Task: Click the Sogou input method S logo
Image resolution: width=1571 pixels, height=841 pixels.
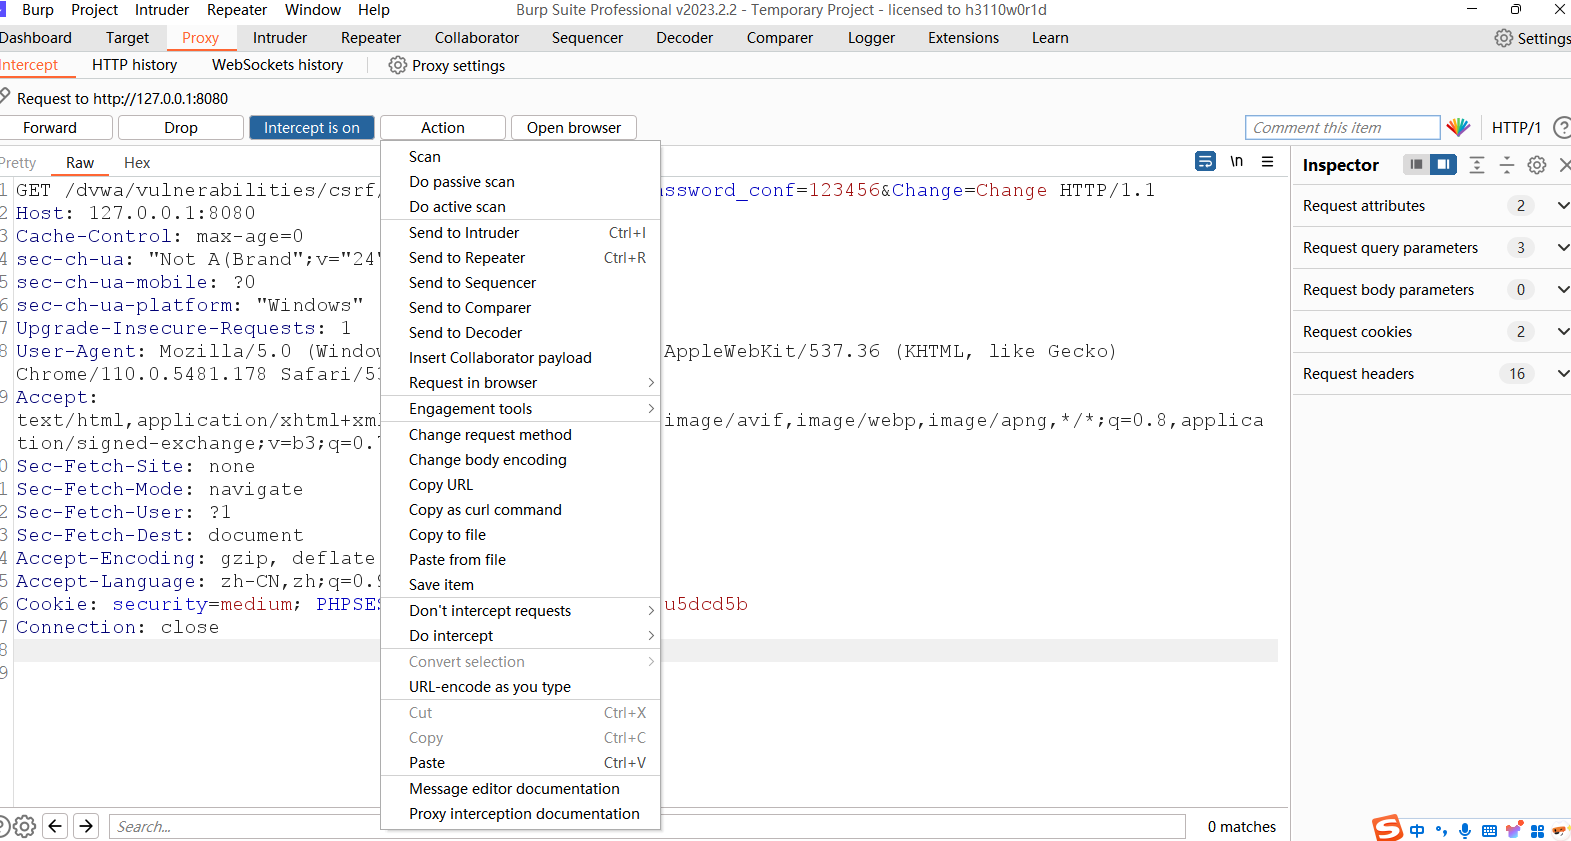Action: coord(1387,828)
